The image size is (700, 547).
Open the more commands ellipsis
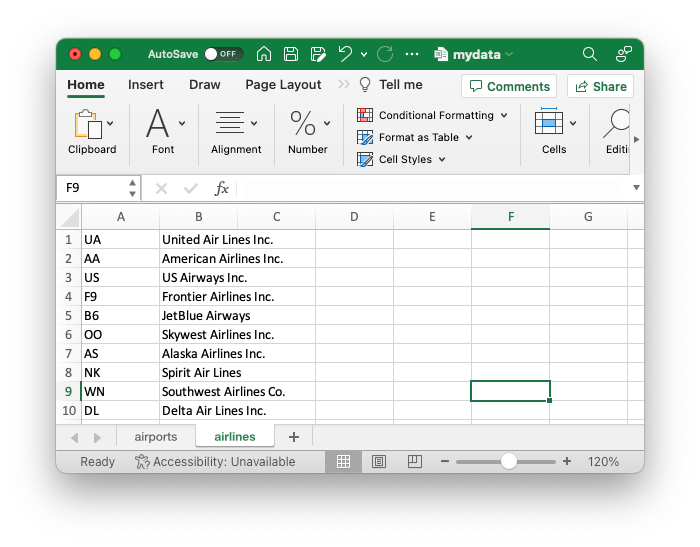pyautogui.click(x=412, y=54)
